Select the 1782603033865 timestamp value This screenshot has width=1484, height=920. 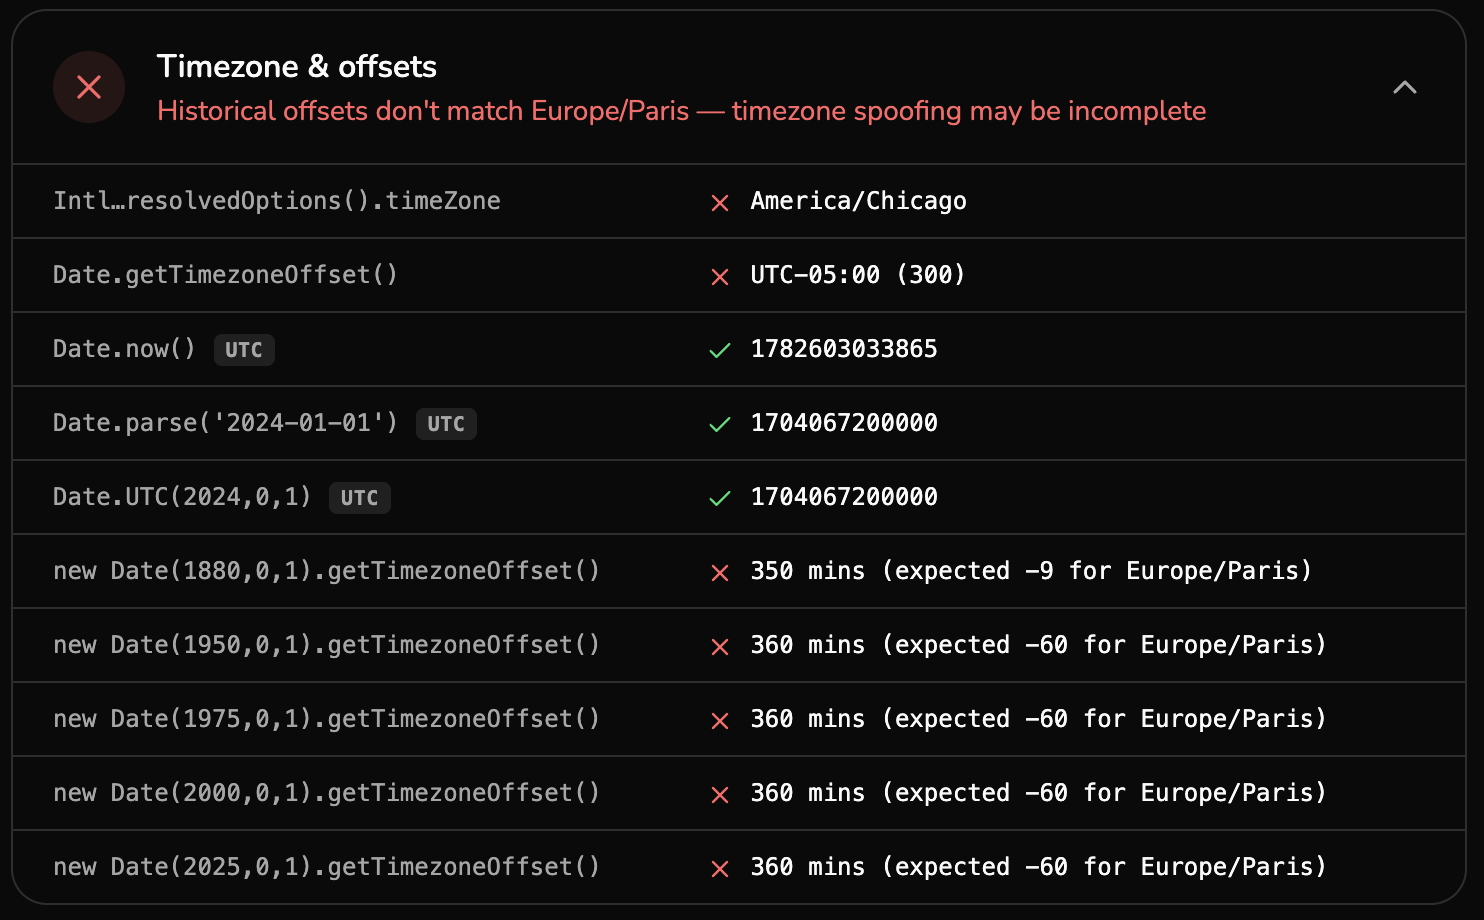(x=844, y=349)
